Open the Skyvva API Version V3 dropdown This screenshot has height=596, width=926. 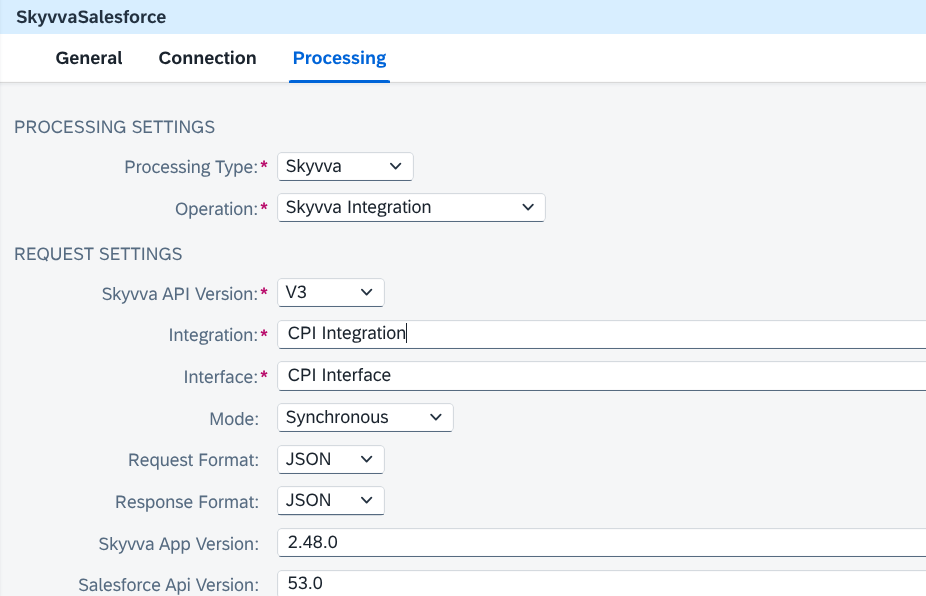point(331,292)
